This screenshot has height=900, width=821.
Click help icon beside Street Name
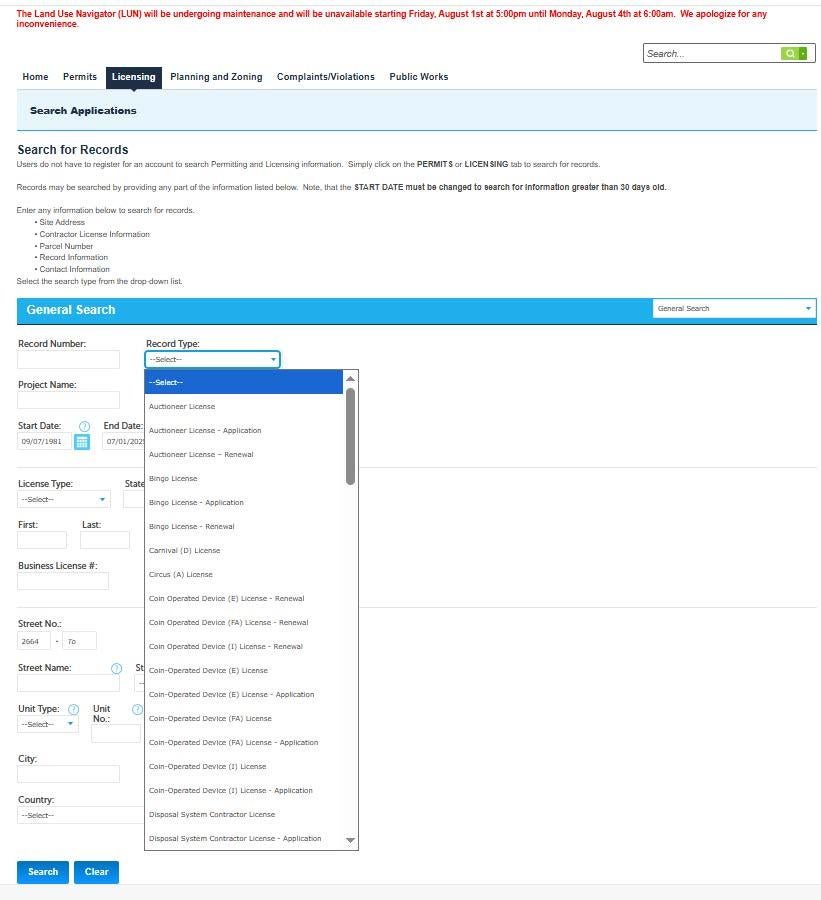tap(117, 669)
